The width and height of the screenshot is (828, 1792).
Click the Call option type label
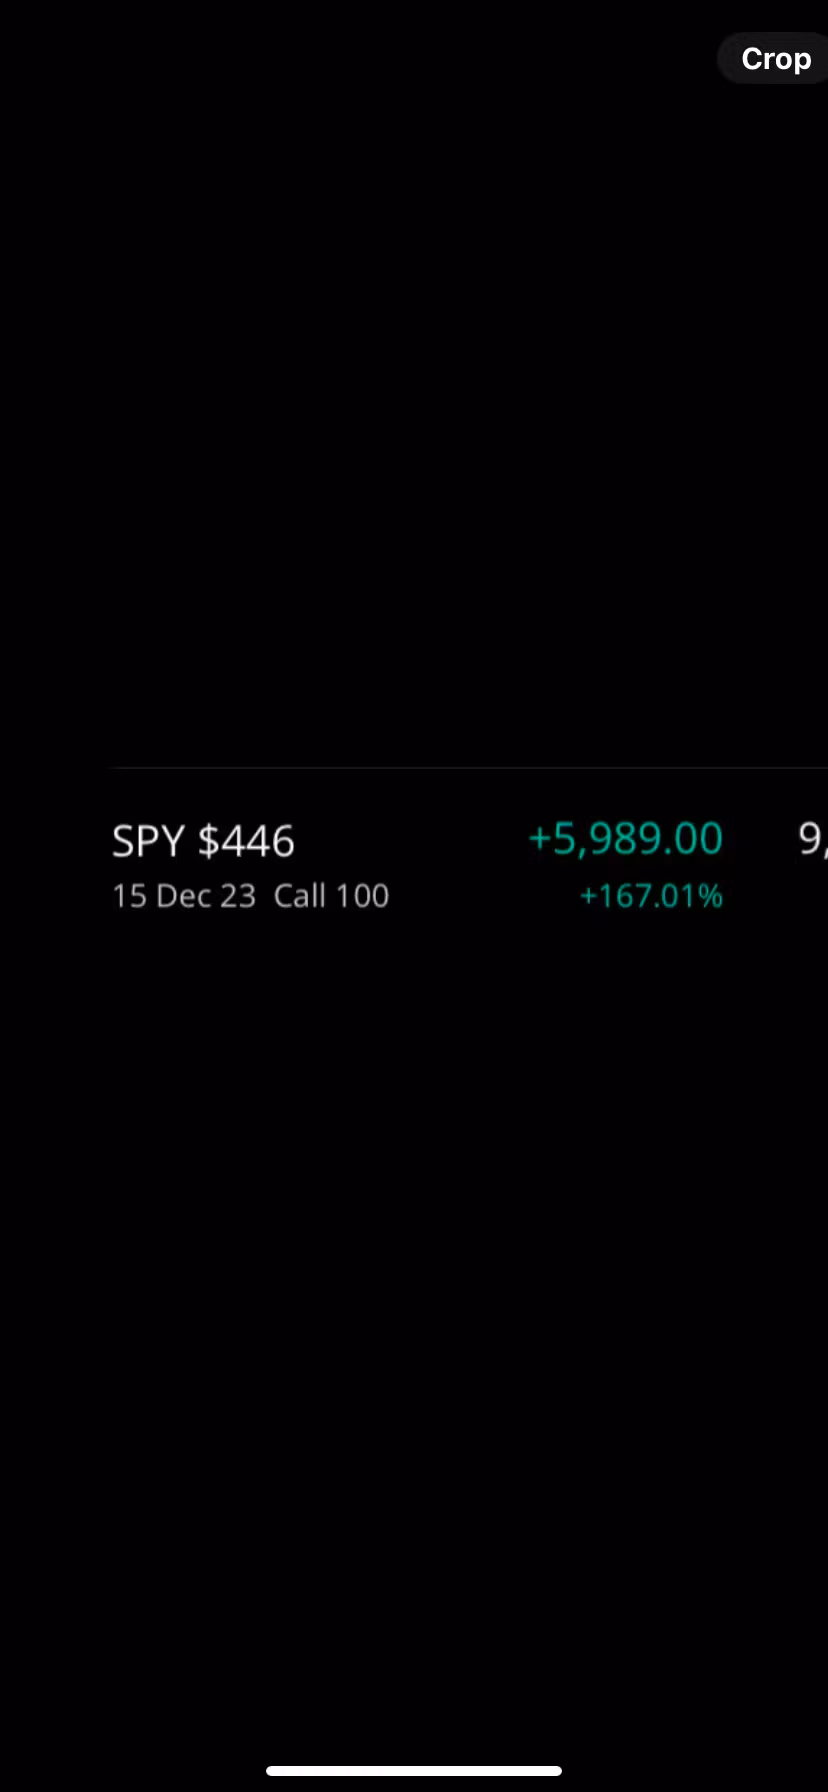pos(299,896)
